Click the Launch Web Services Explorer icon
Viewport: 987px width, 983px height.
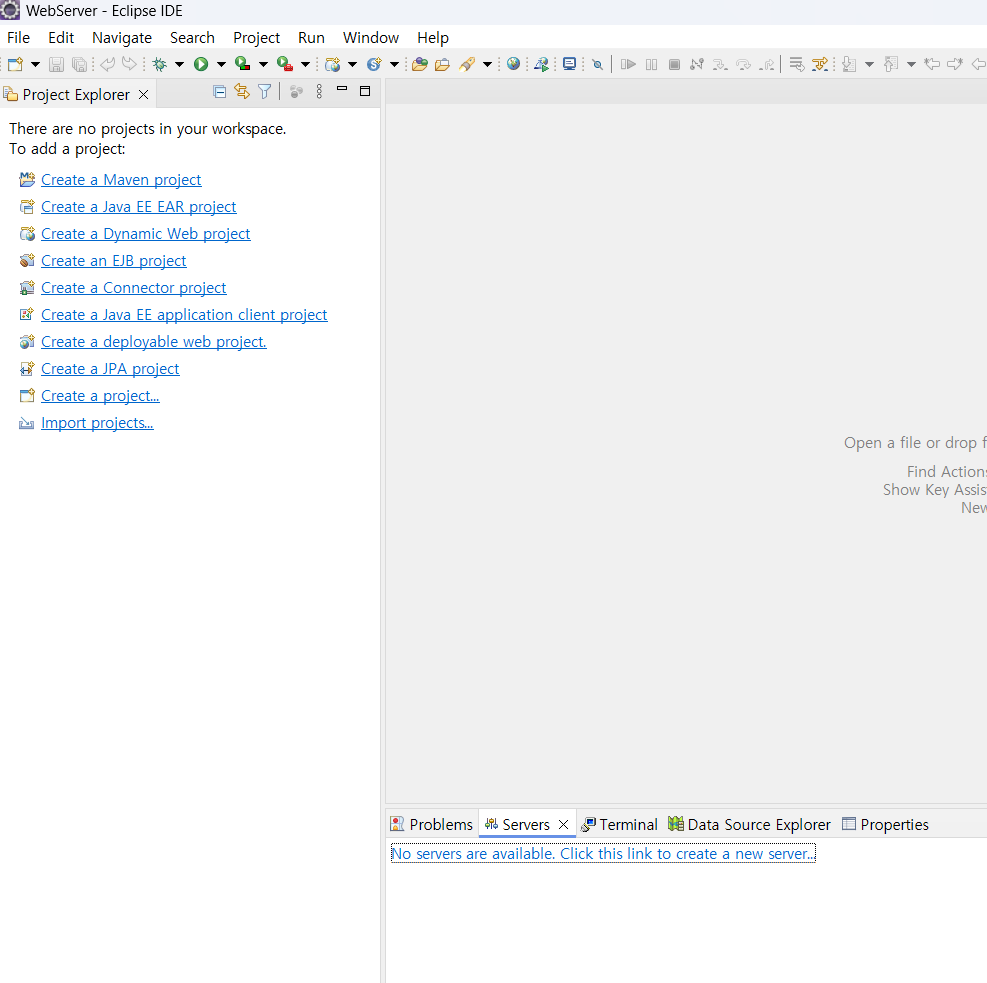pyautogui.click(x=541, y=64)
